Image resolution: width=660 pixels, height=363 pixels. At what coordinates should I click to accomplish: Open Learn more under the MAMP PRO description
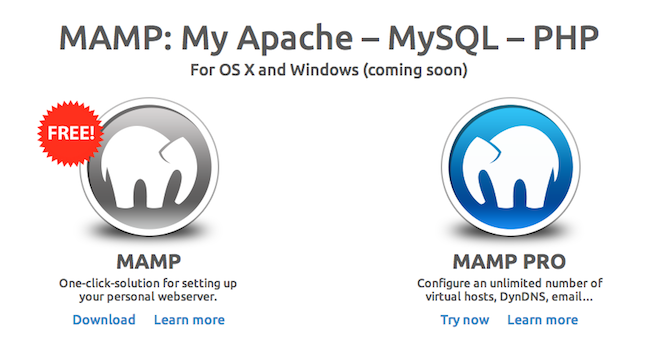(543, 320)
